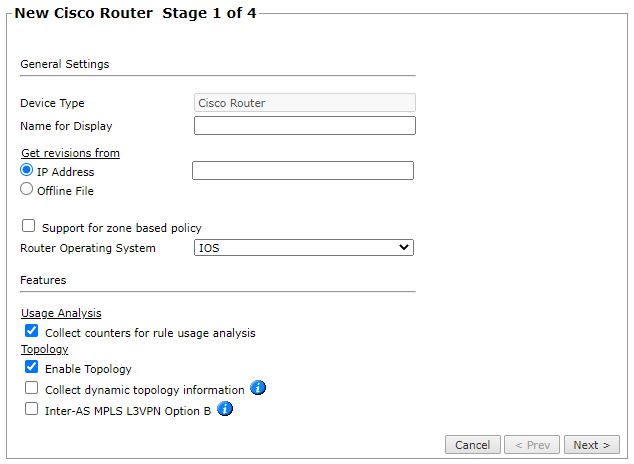Click the underlined Topology heading
The image size is (634, 464).
[x=44, y=349]
